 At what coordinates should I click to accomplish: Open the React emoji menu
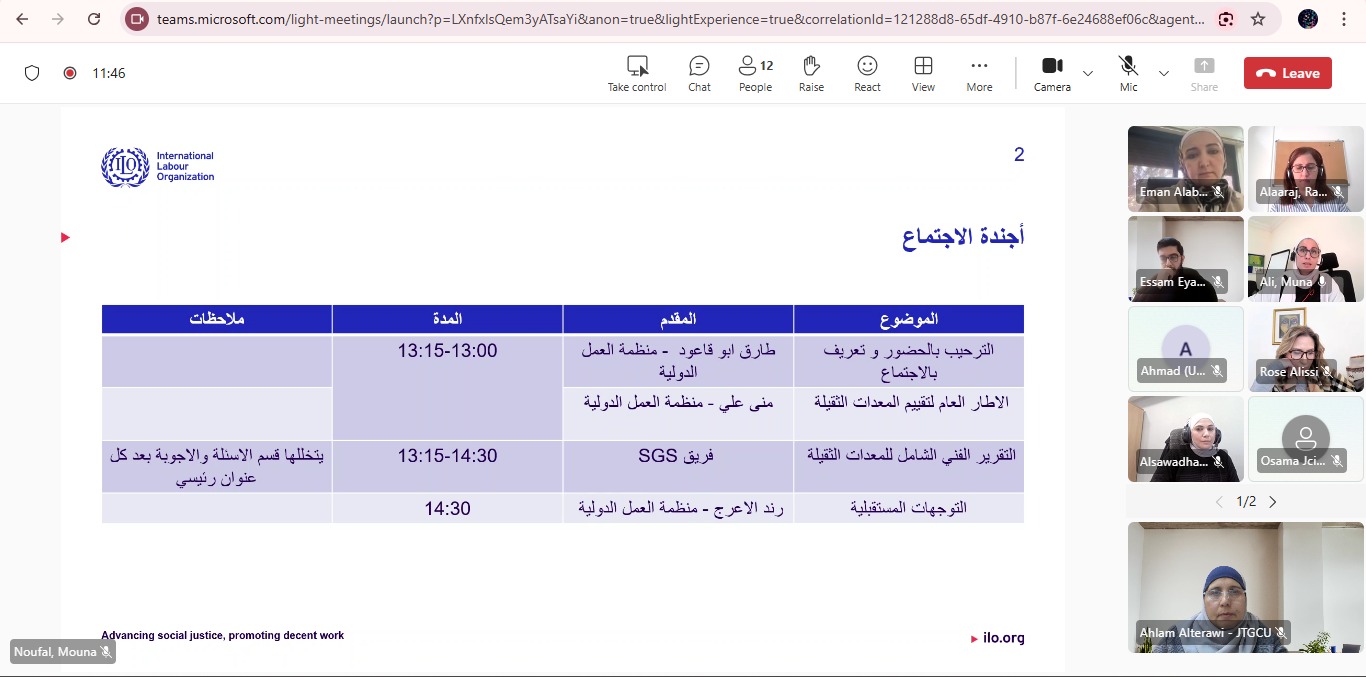[867, 73]
